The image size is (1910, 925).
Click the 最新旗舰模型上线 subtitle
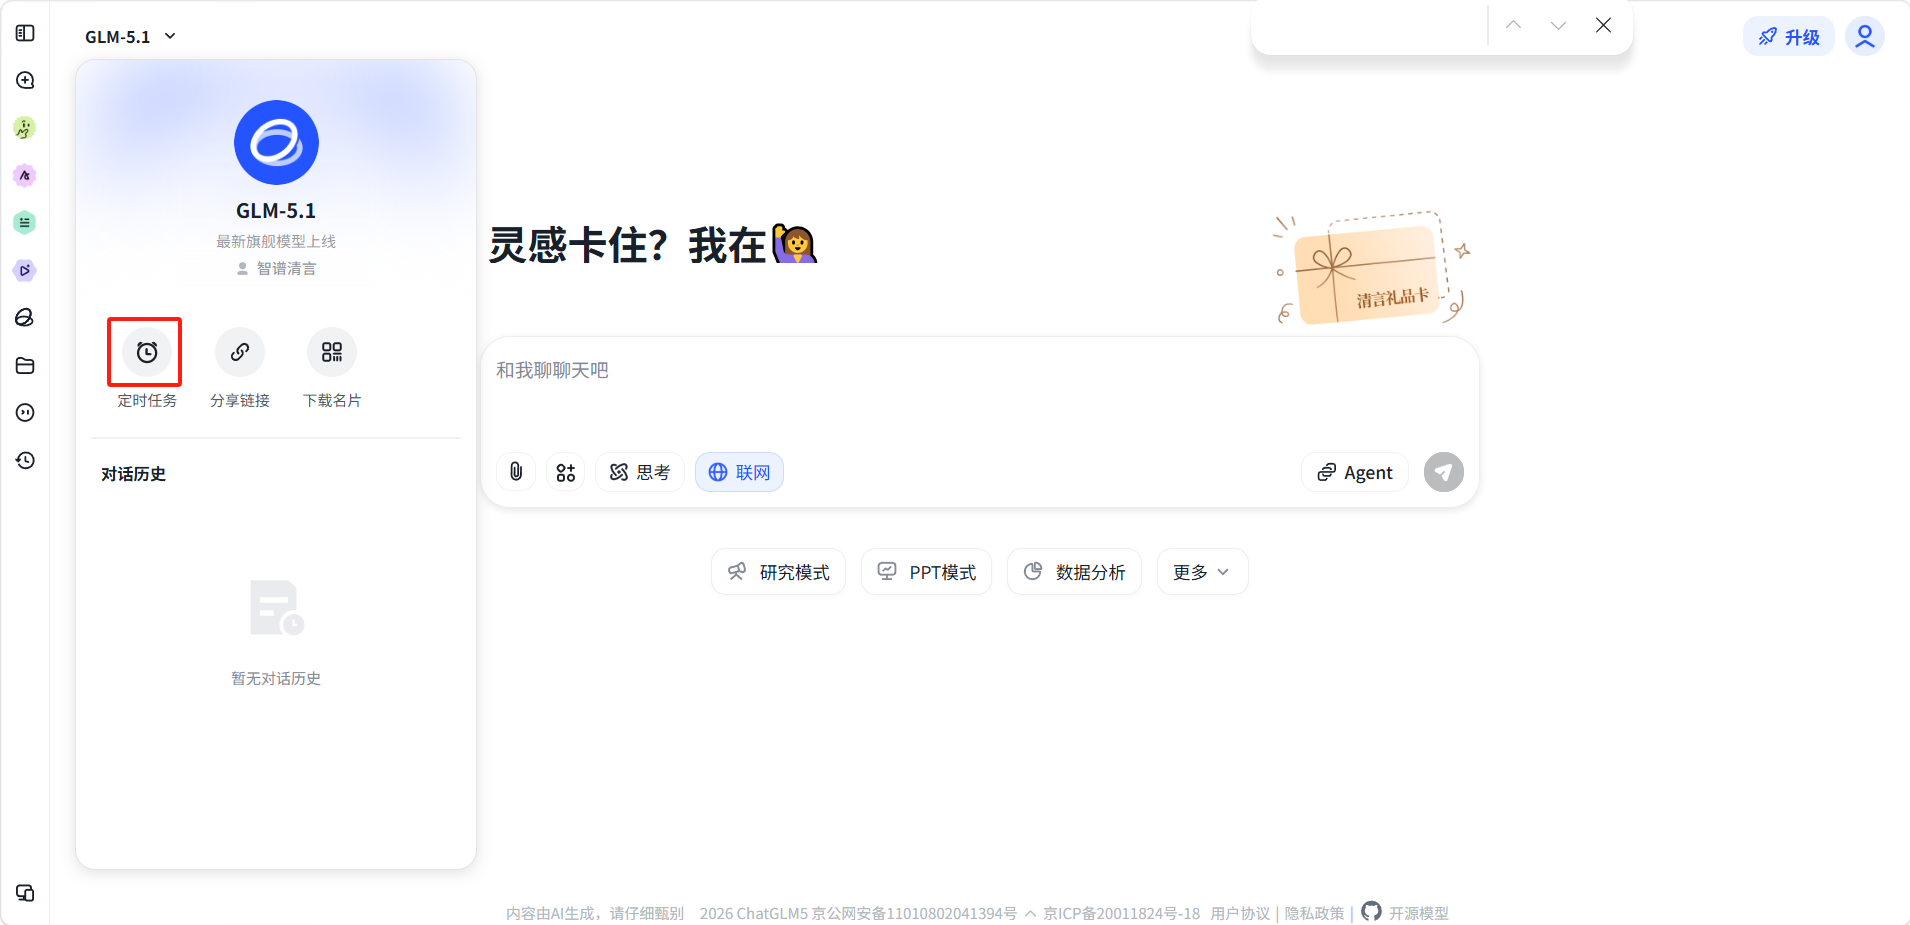[276, 242]
